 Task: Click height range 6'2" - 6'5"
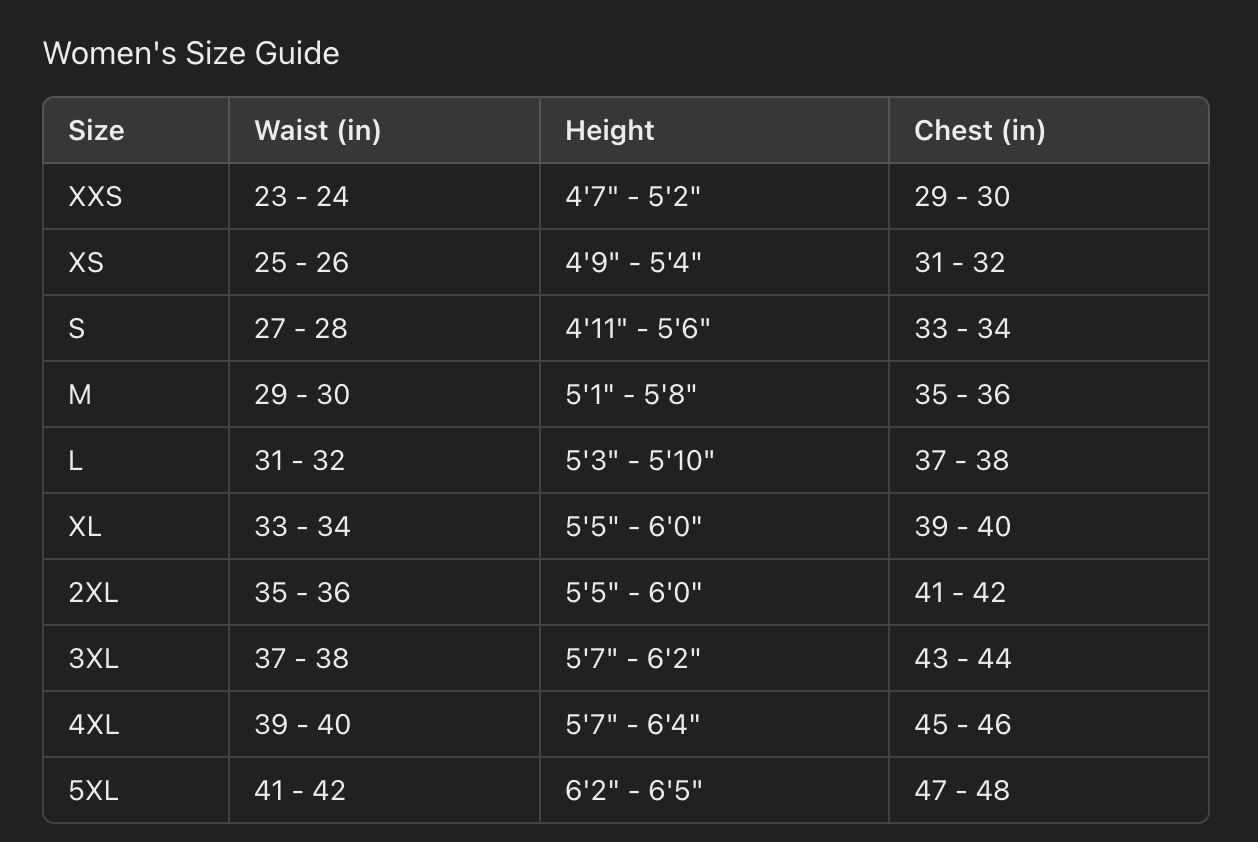634,790
